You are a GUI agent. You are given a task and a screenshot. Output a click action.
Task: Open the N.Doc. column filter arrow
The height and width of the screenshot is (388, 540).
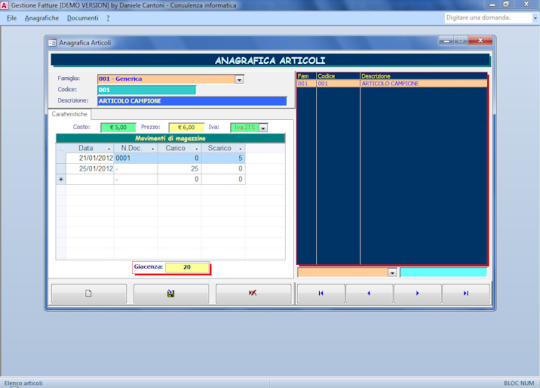(153, 149)
